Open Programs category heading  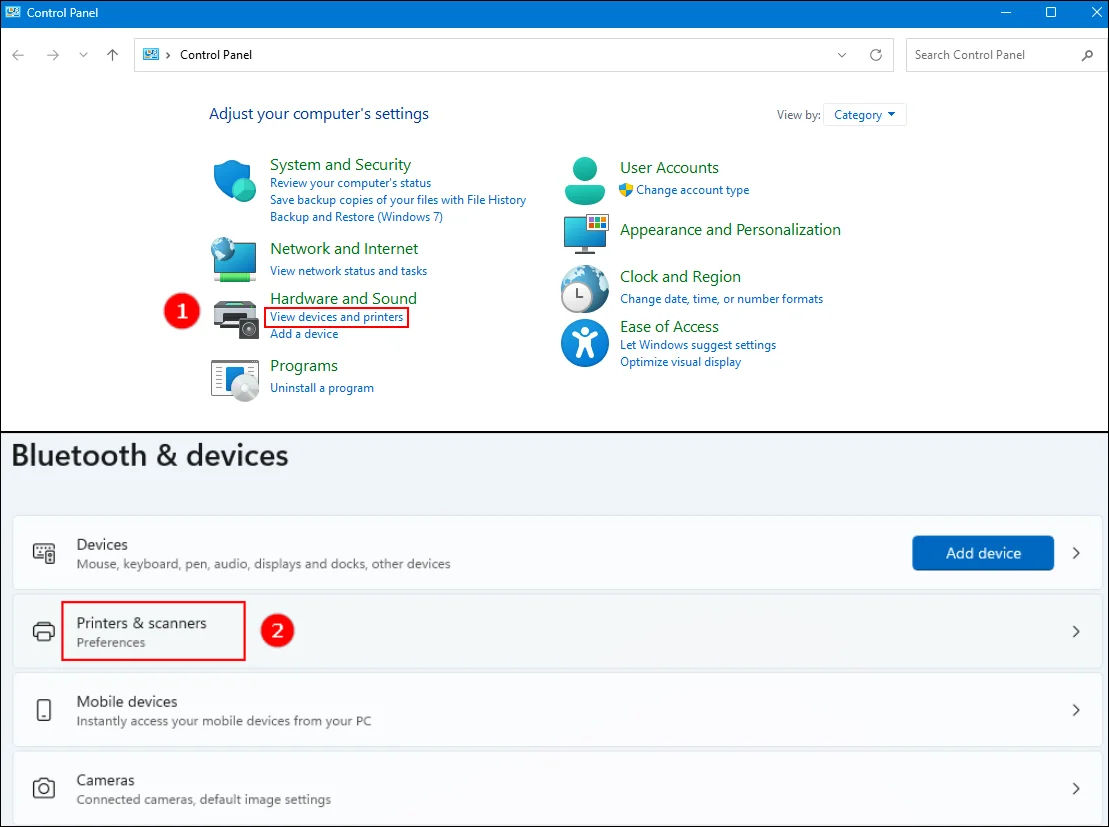click(304, 366)
